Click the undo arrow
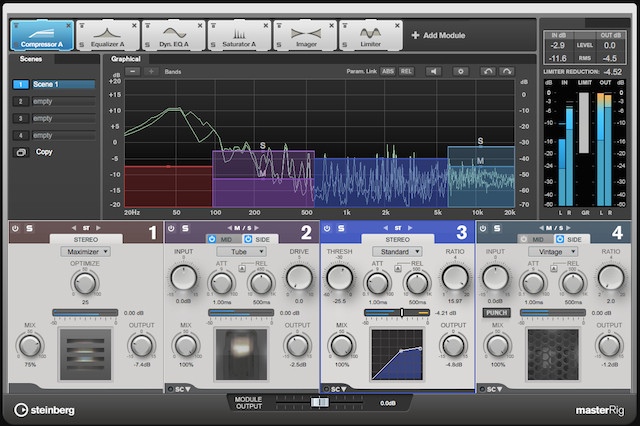This screenshot has width=640, height=426. 488,71
